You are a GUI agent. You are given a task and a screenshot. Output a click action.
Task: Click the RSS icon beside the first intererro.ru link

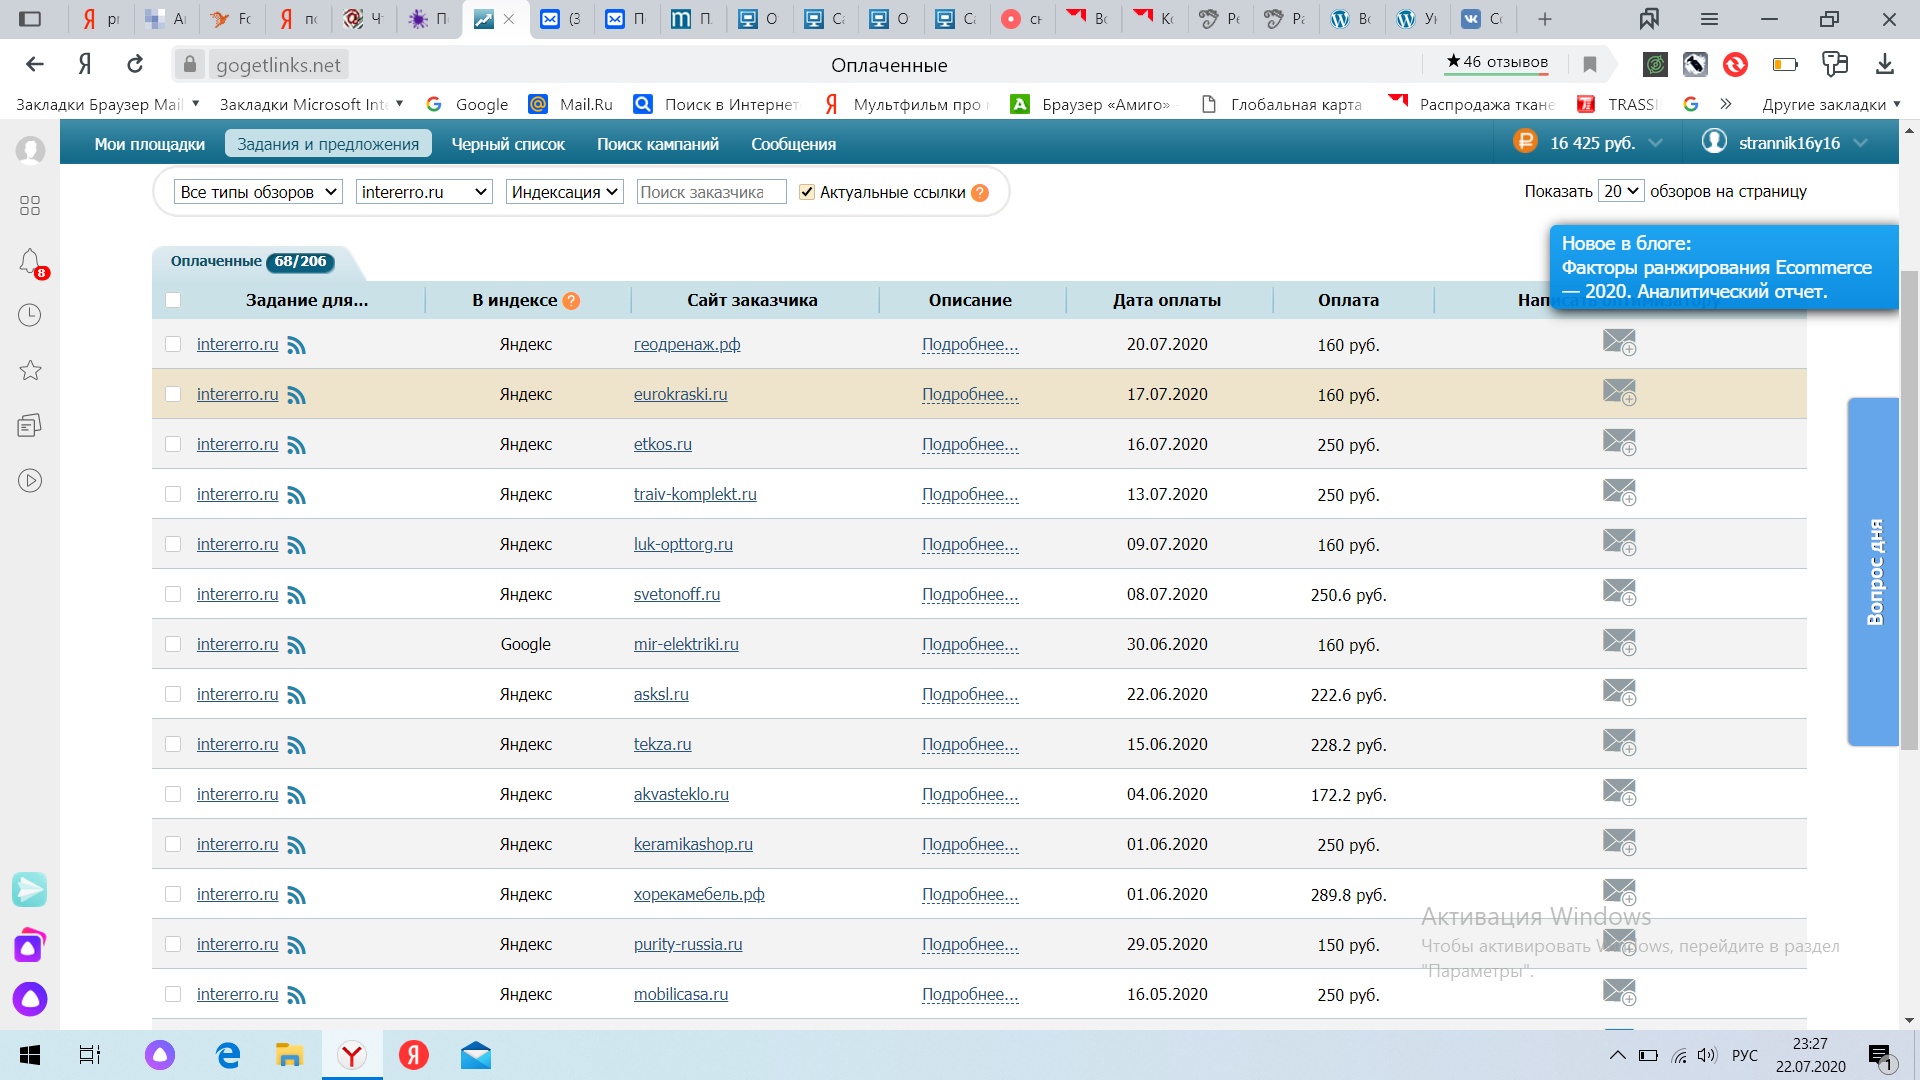tap(296, 345)
